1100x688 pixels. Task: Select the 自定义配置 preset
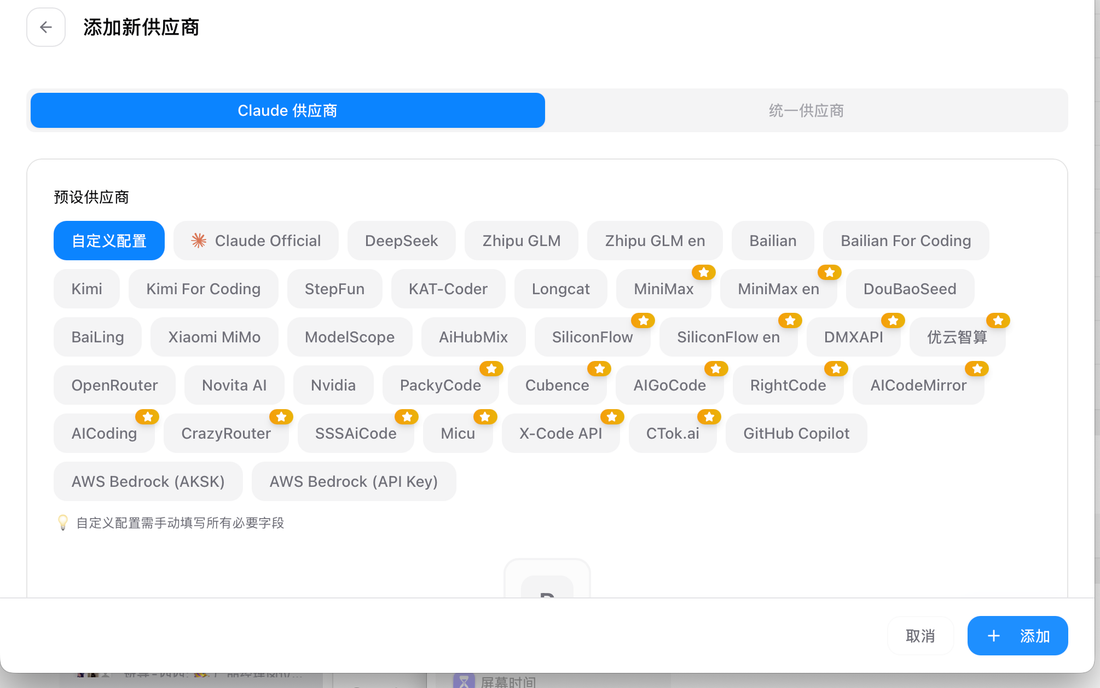[109, 241]
